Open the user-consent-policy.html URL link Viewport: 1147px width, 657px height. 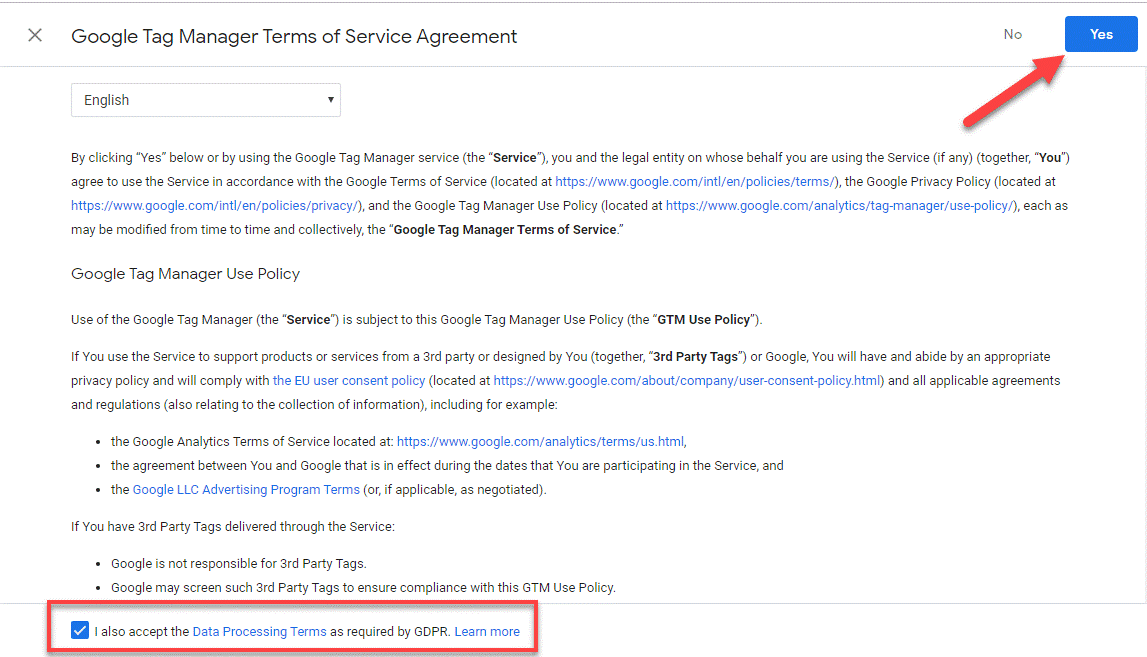pos(688,381)
